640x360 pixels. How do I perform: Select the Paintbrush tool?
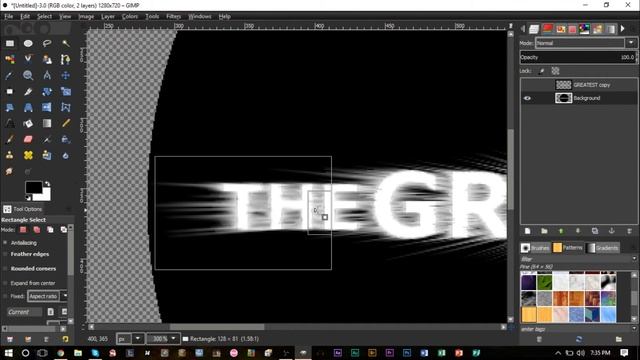10,140
